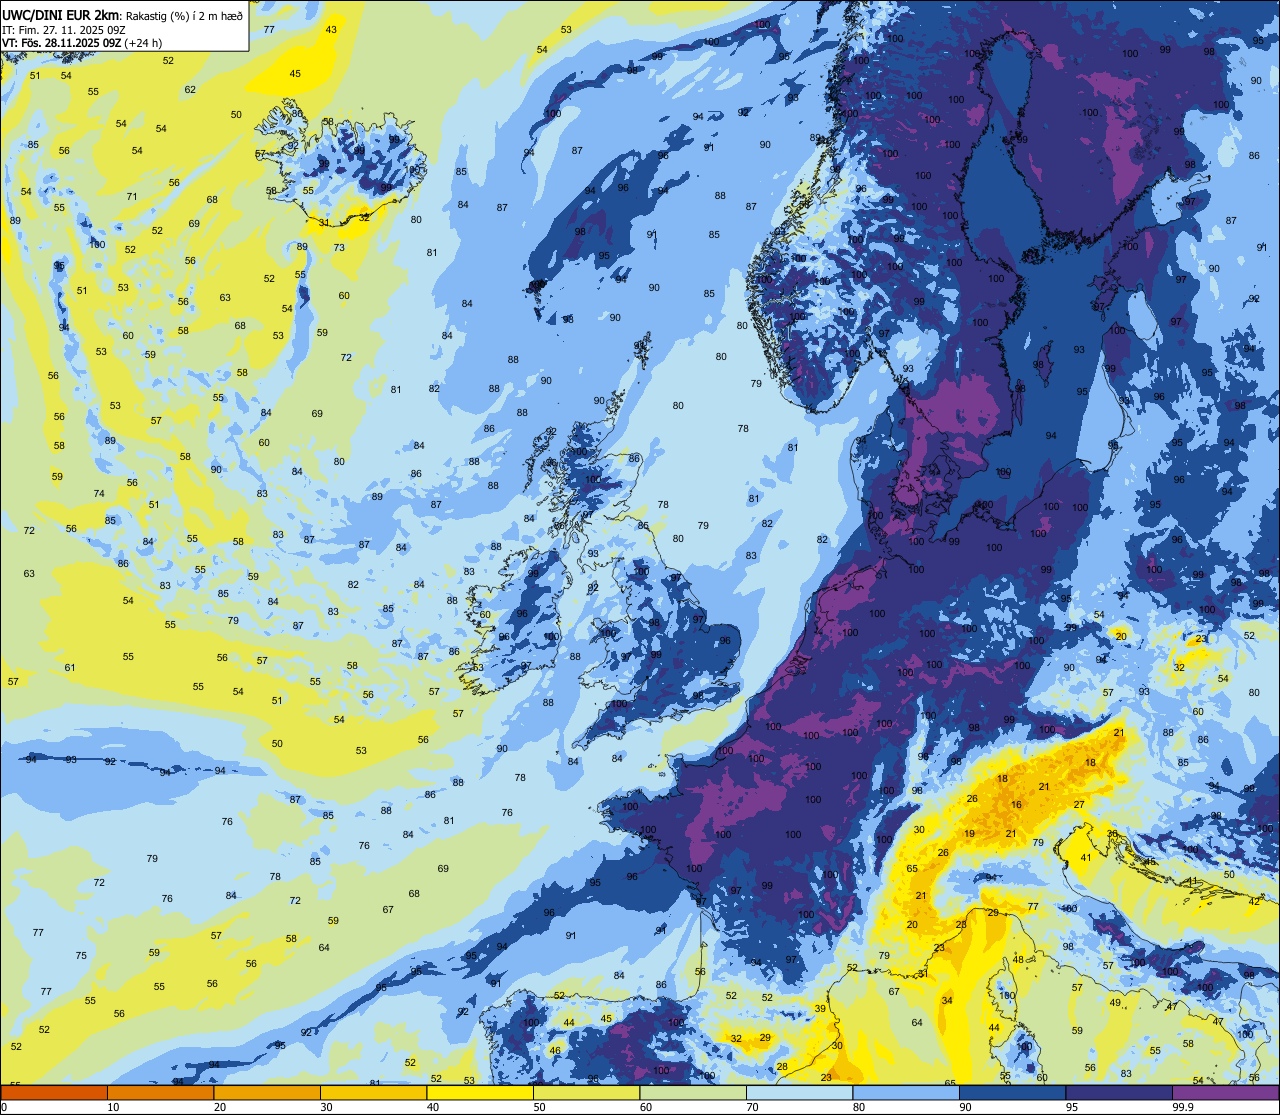The image size is (1280, 1115).
Task: Click the legend tick label '95'
Action: pyautogui.click(x=1072, y=1107)
